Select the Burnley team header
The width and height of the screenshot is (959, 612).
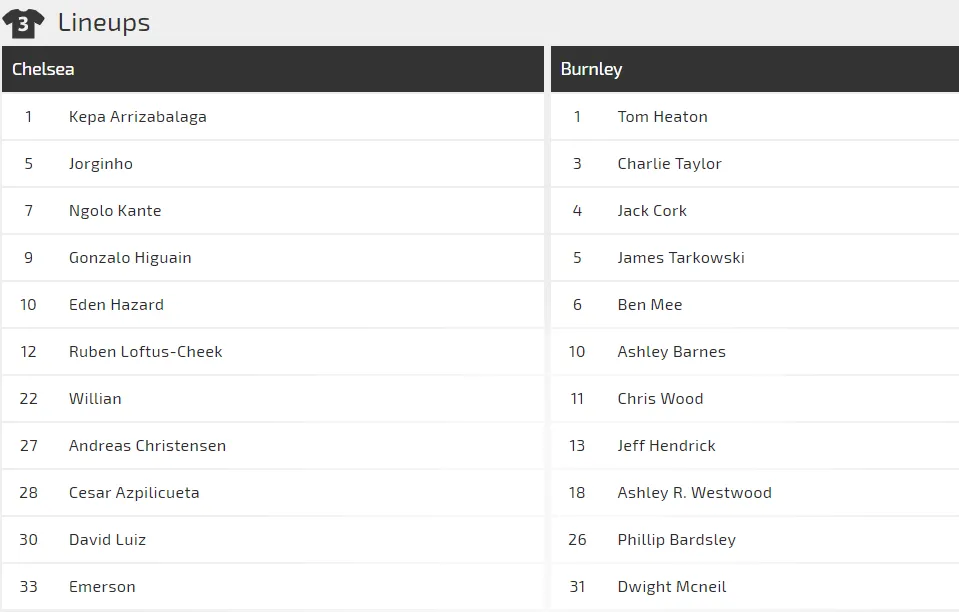tap(591, 69)
